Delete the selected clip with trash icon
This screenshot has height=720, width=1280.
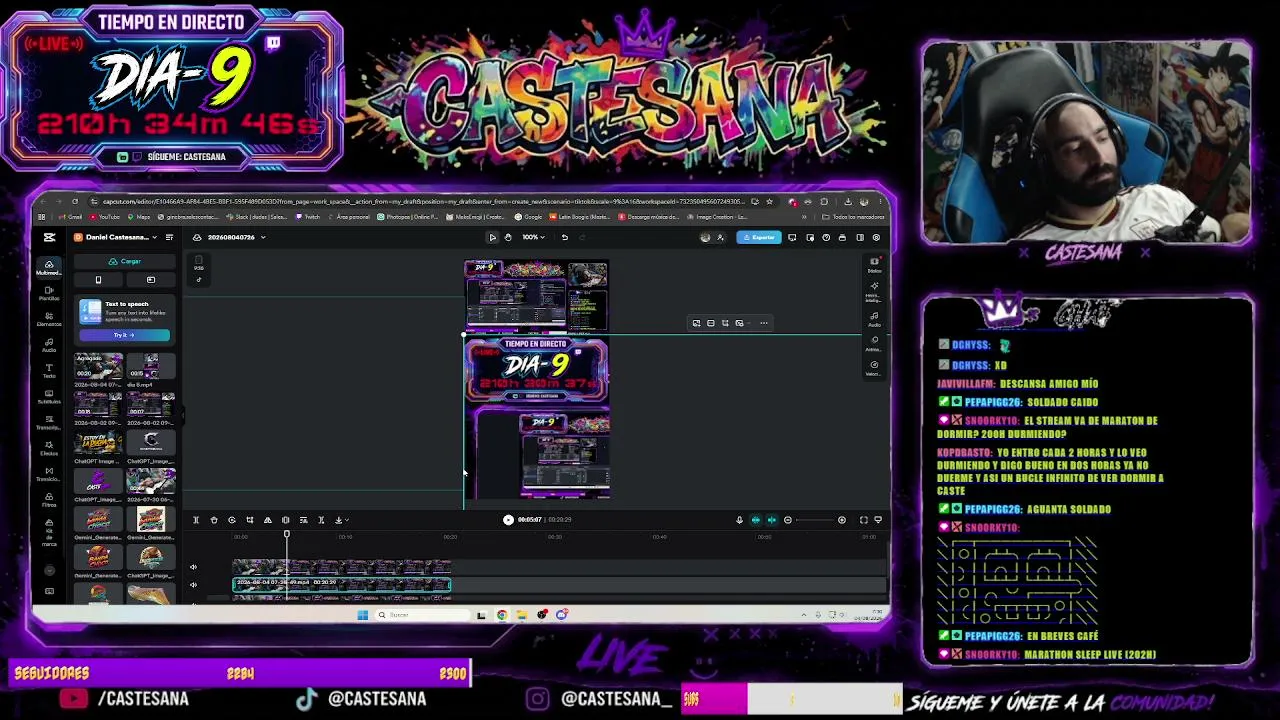click(214, 520)
